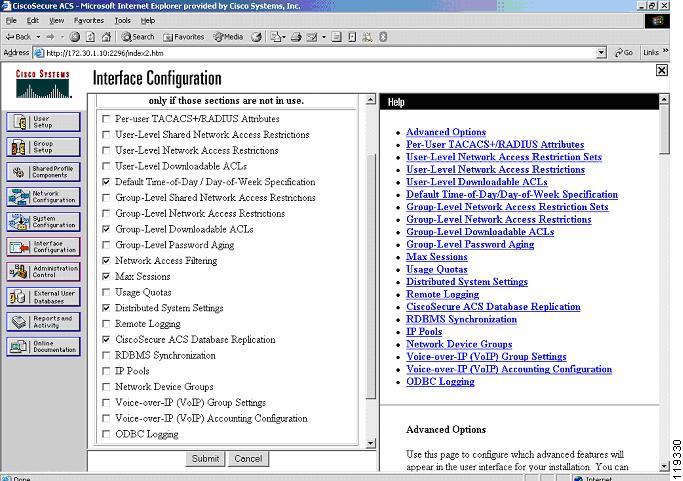
Task: Open Usage Quotas help link
Action: click(x=437, y=269)
